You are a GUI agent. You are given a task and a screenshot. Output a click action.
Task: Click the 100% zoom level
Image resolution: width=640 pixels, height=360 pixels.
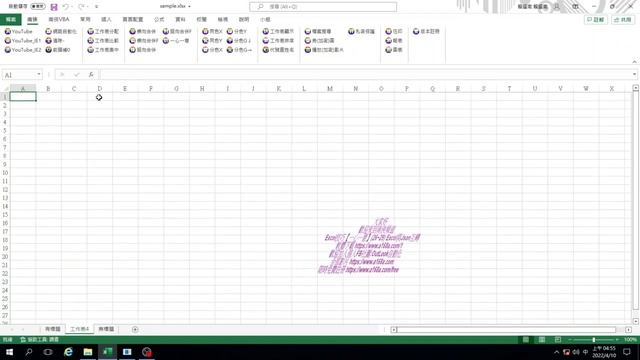tap(630, 340)
